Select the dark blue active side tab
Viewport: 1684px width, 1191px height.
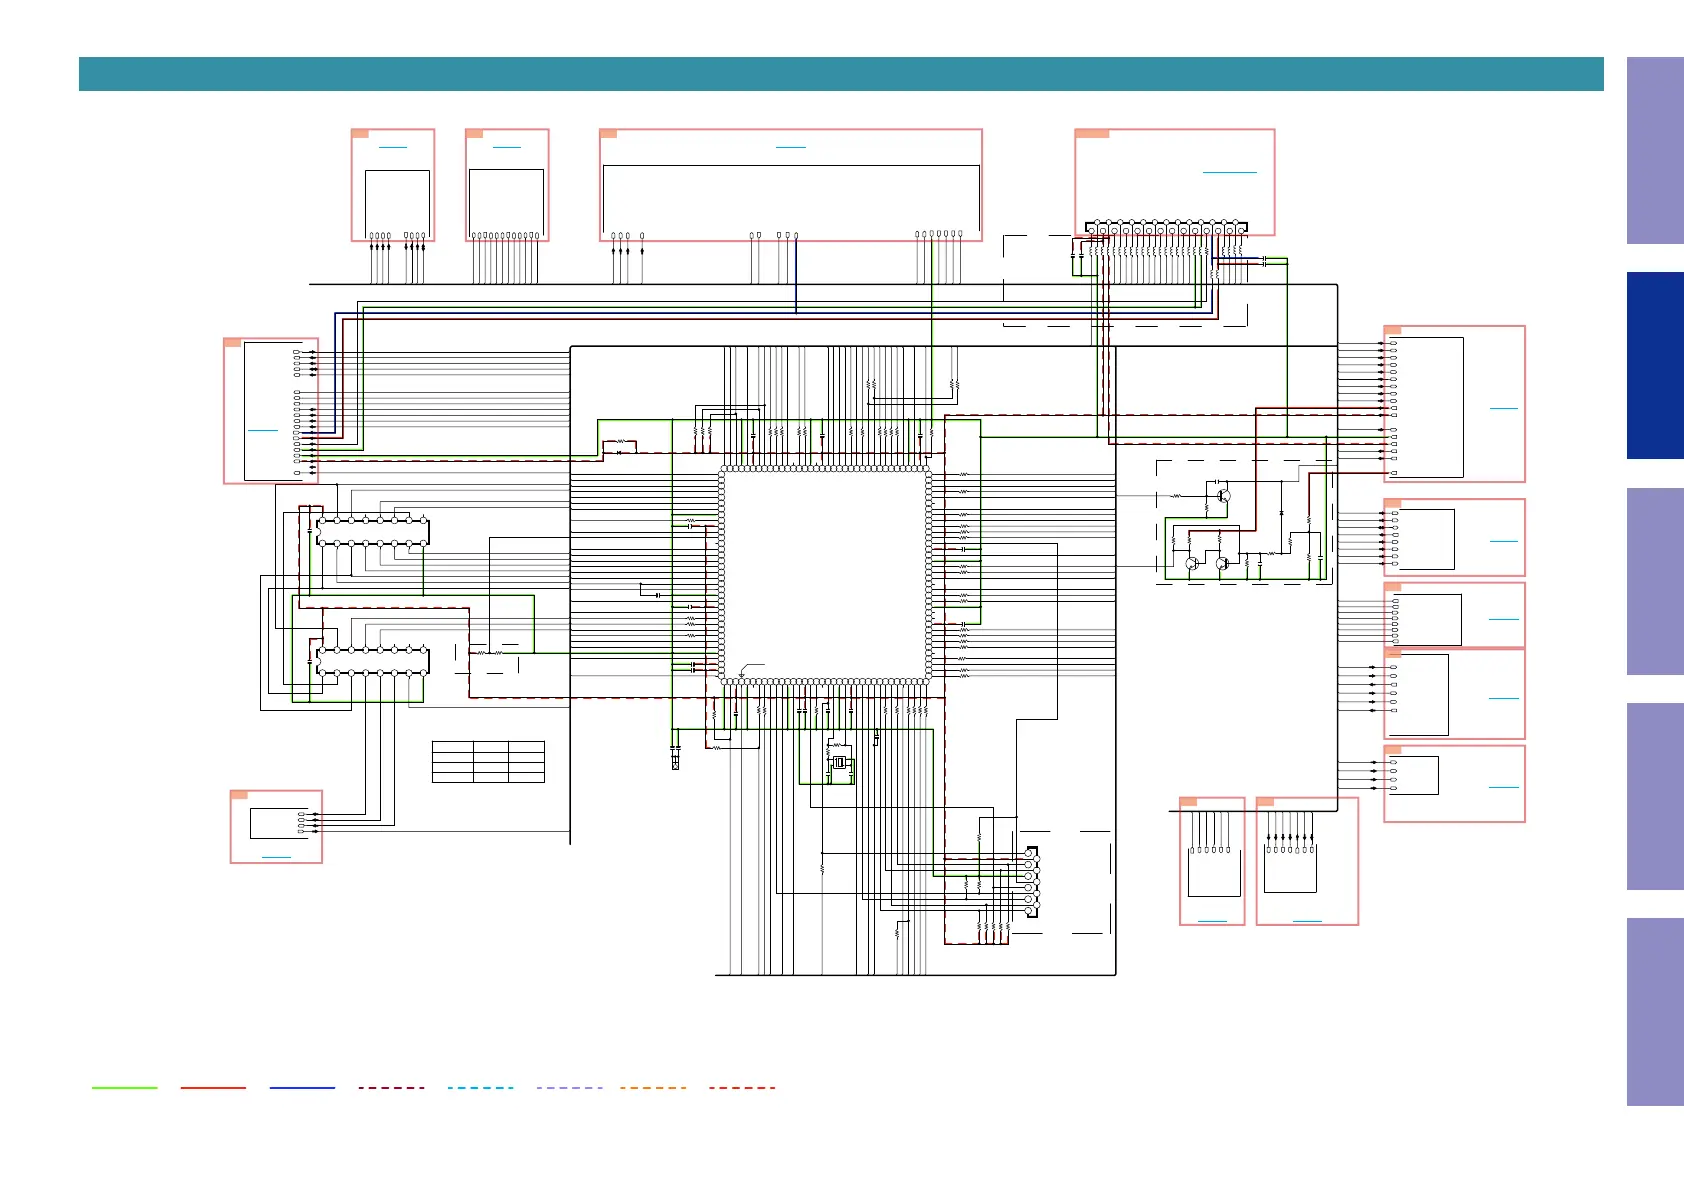1655,366
